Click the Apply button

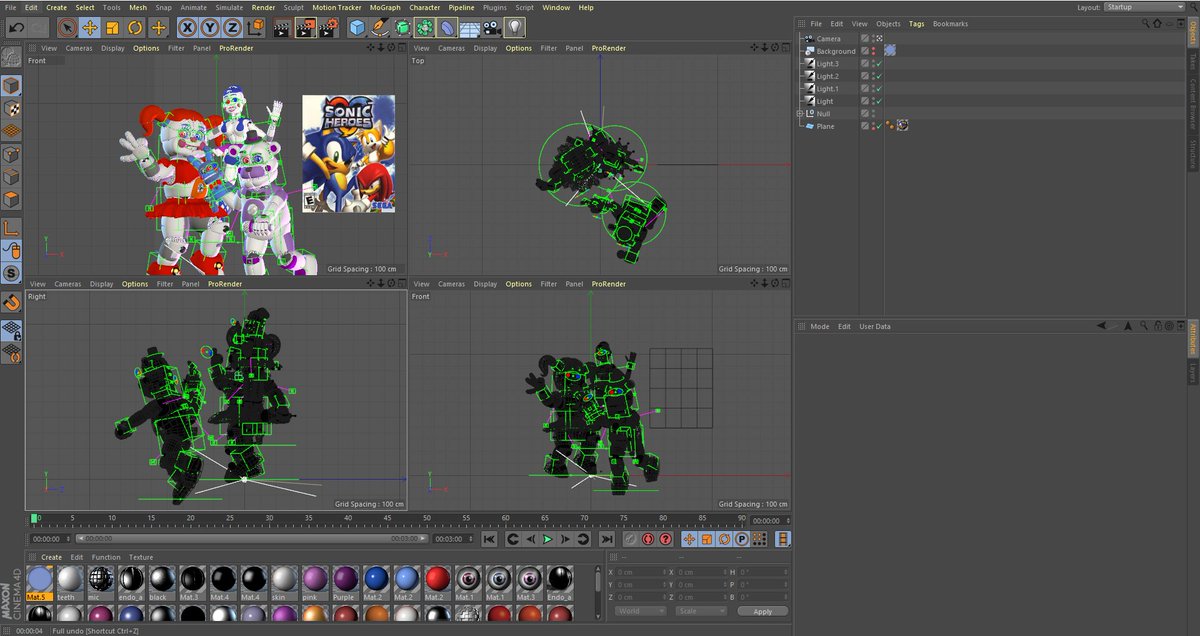tap(763, 611)
